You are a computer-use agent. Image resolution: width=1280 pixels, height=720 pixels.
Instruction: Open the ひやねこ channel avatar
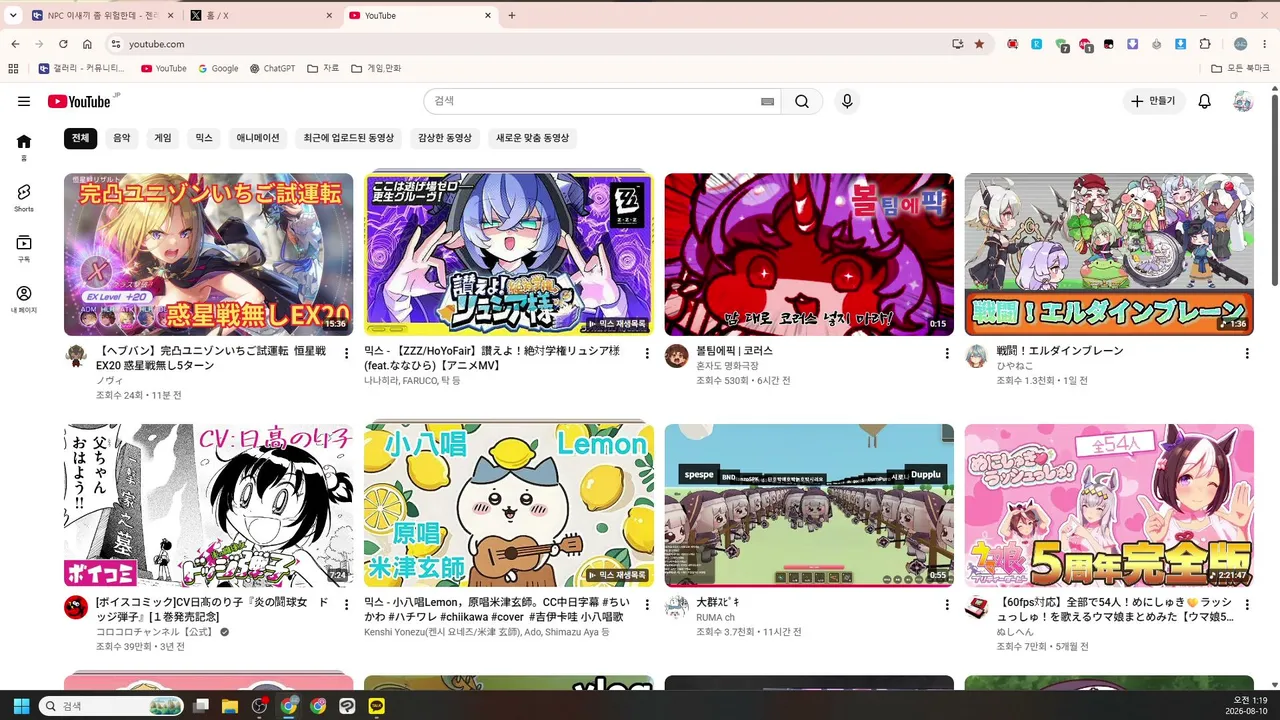coord(976,356)
